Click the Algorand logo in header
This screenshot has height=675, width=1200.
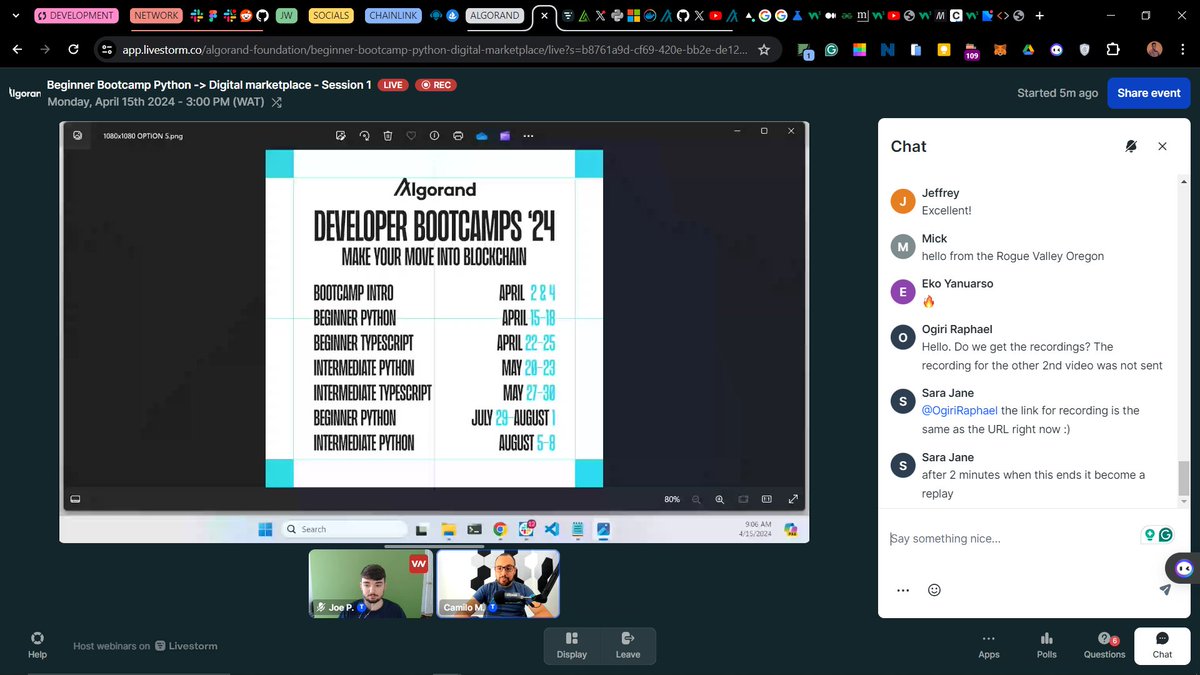point(24,93)
